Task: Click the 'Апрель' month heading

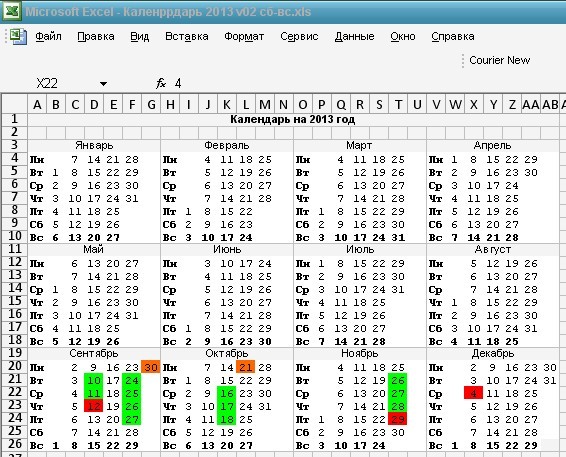Action: tap(492, 145)
